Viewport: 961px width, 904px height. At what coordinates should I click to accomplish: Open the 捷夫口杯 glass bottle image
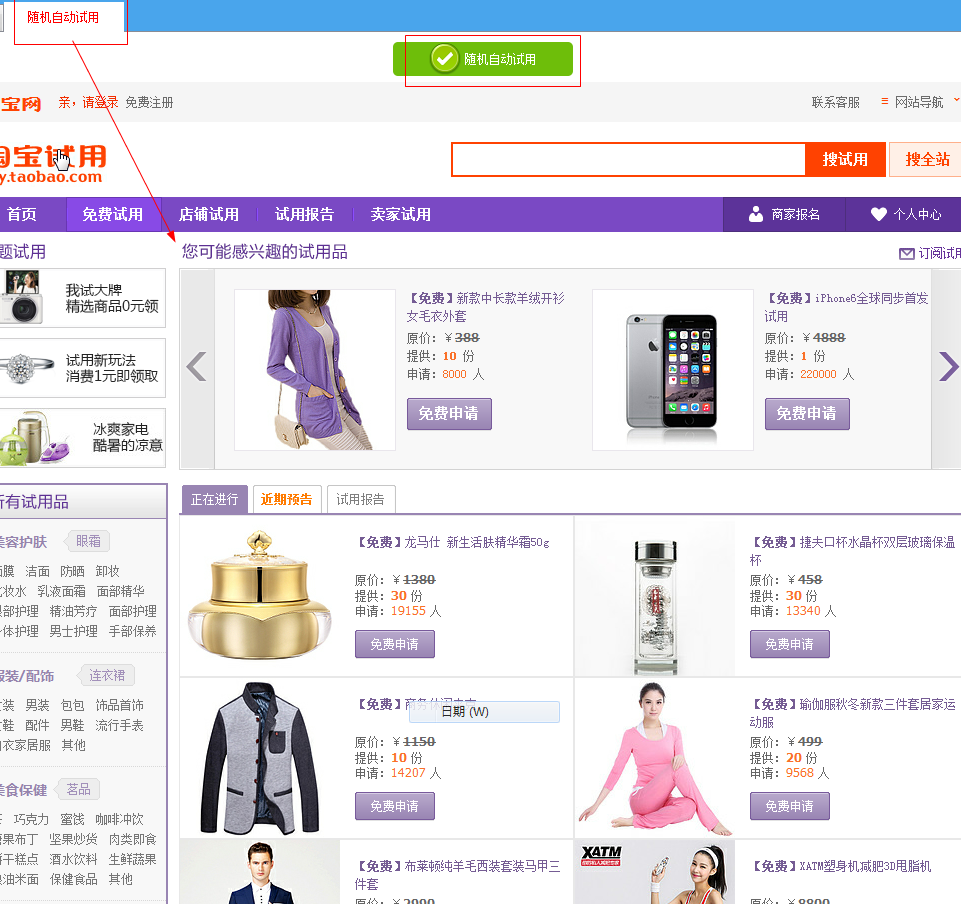(x=655, y=599)
